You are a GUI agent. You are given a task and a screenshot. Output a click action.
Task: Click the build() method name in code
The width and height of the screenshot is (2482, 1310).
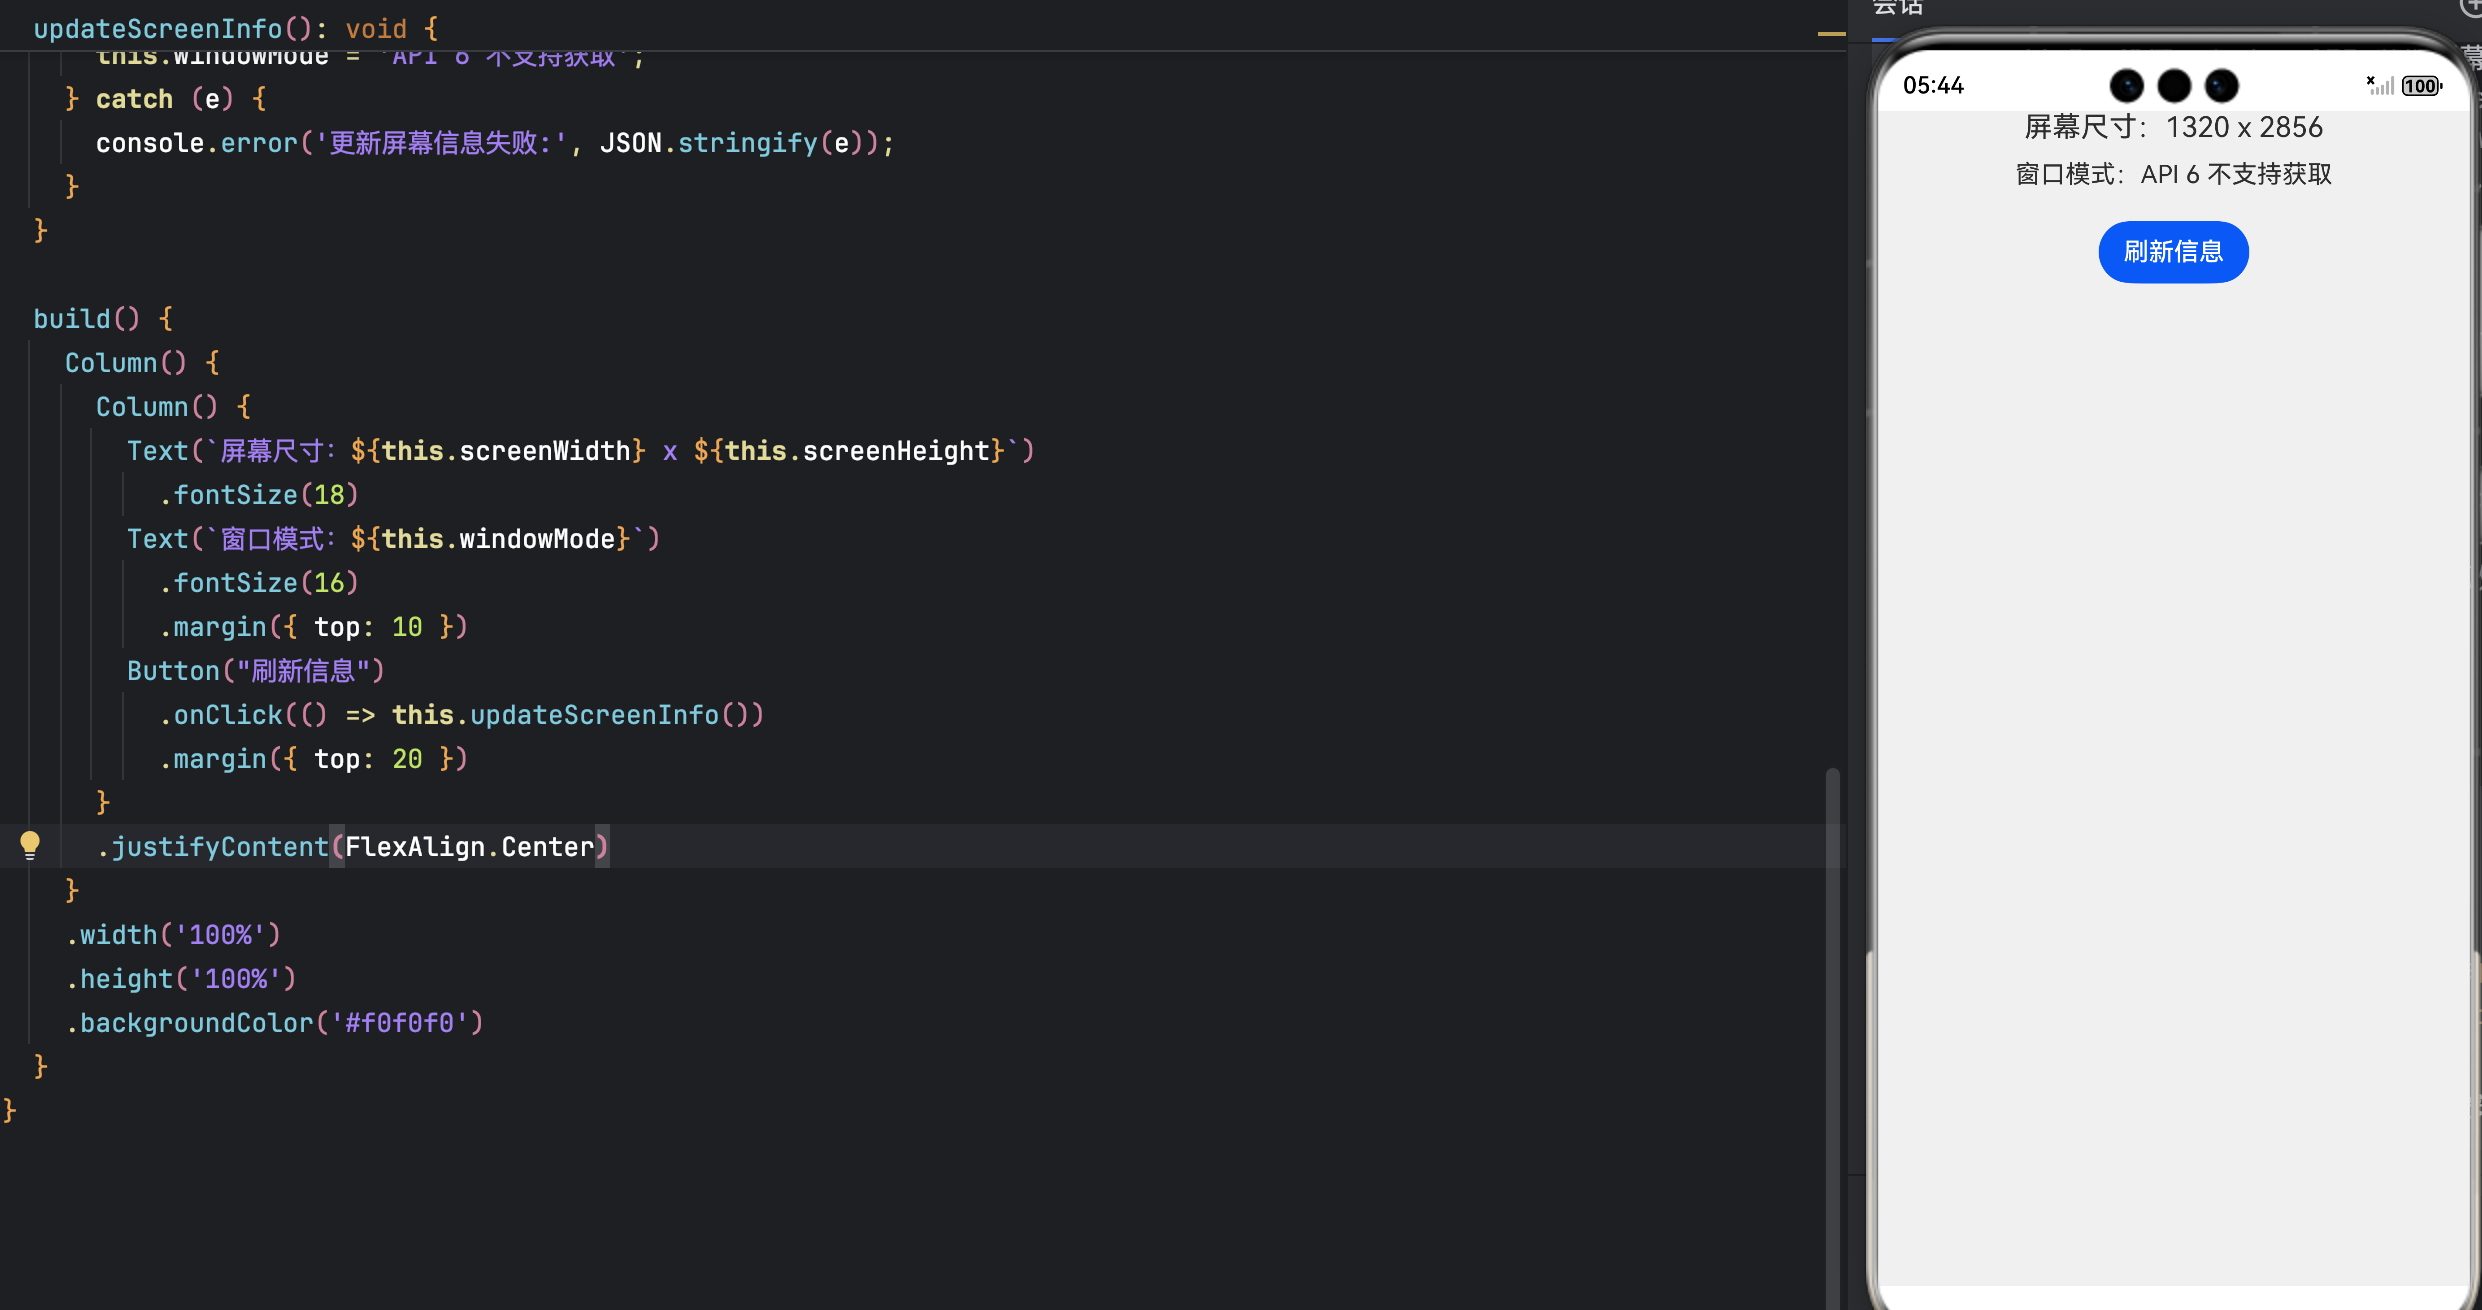[72, 319]
